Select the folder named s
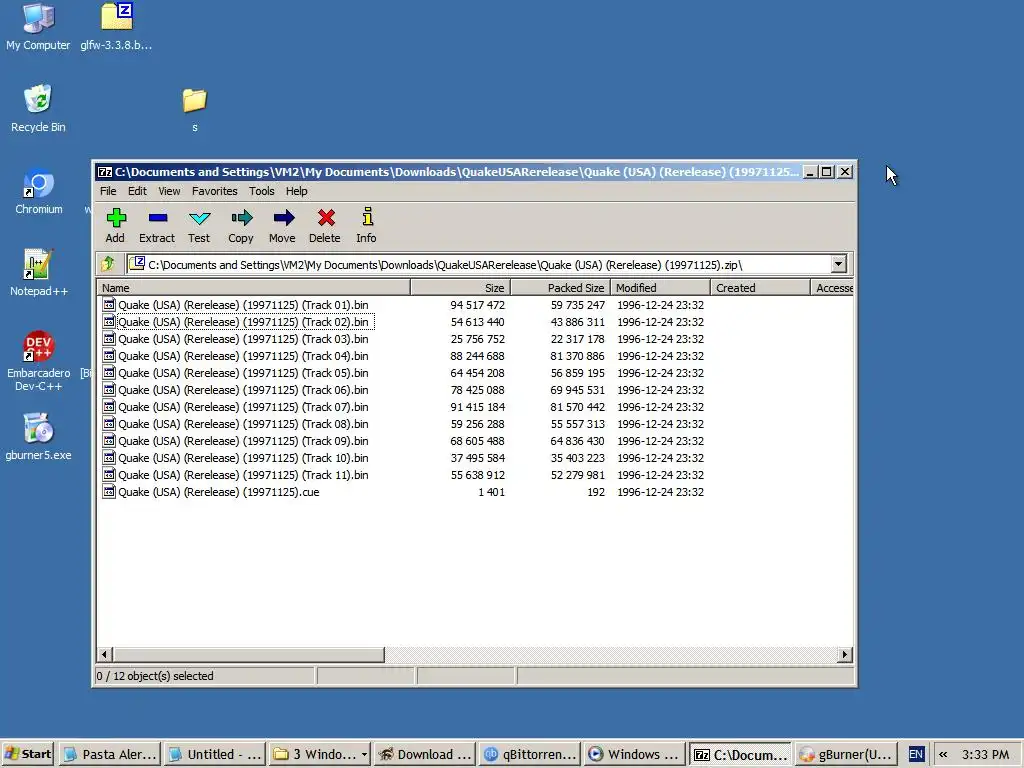 click(x=195, y=110)
